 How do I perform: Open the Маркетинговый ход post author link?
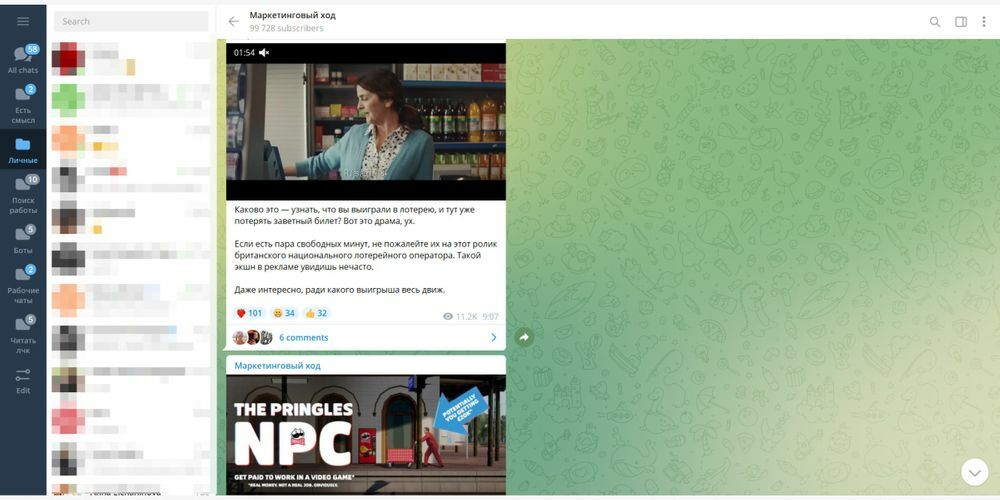click(277, 366)
